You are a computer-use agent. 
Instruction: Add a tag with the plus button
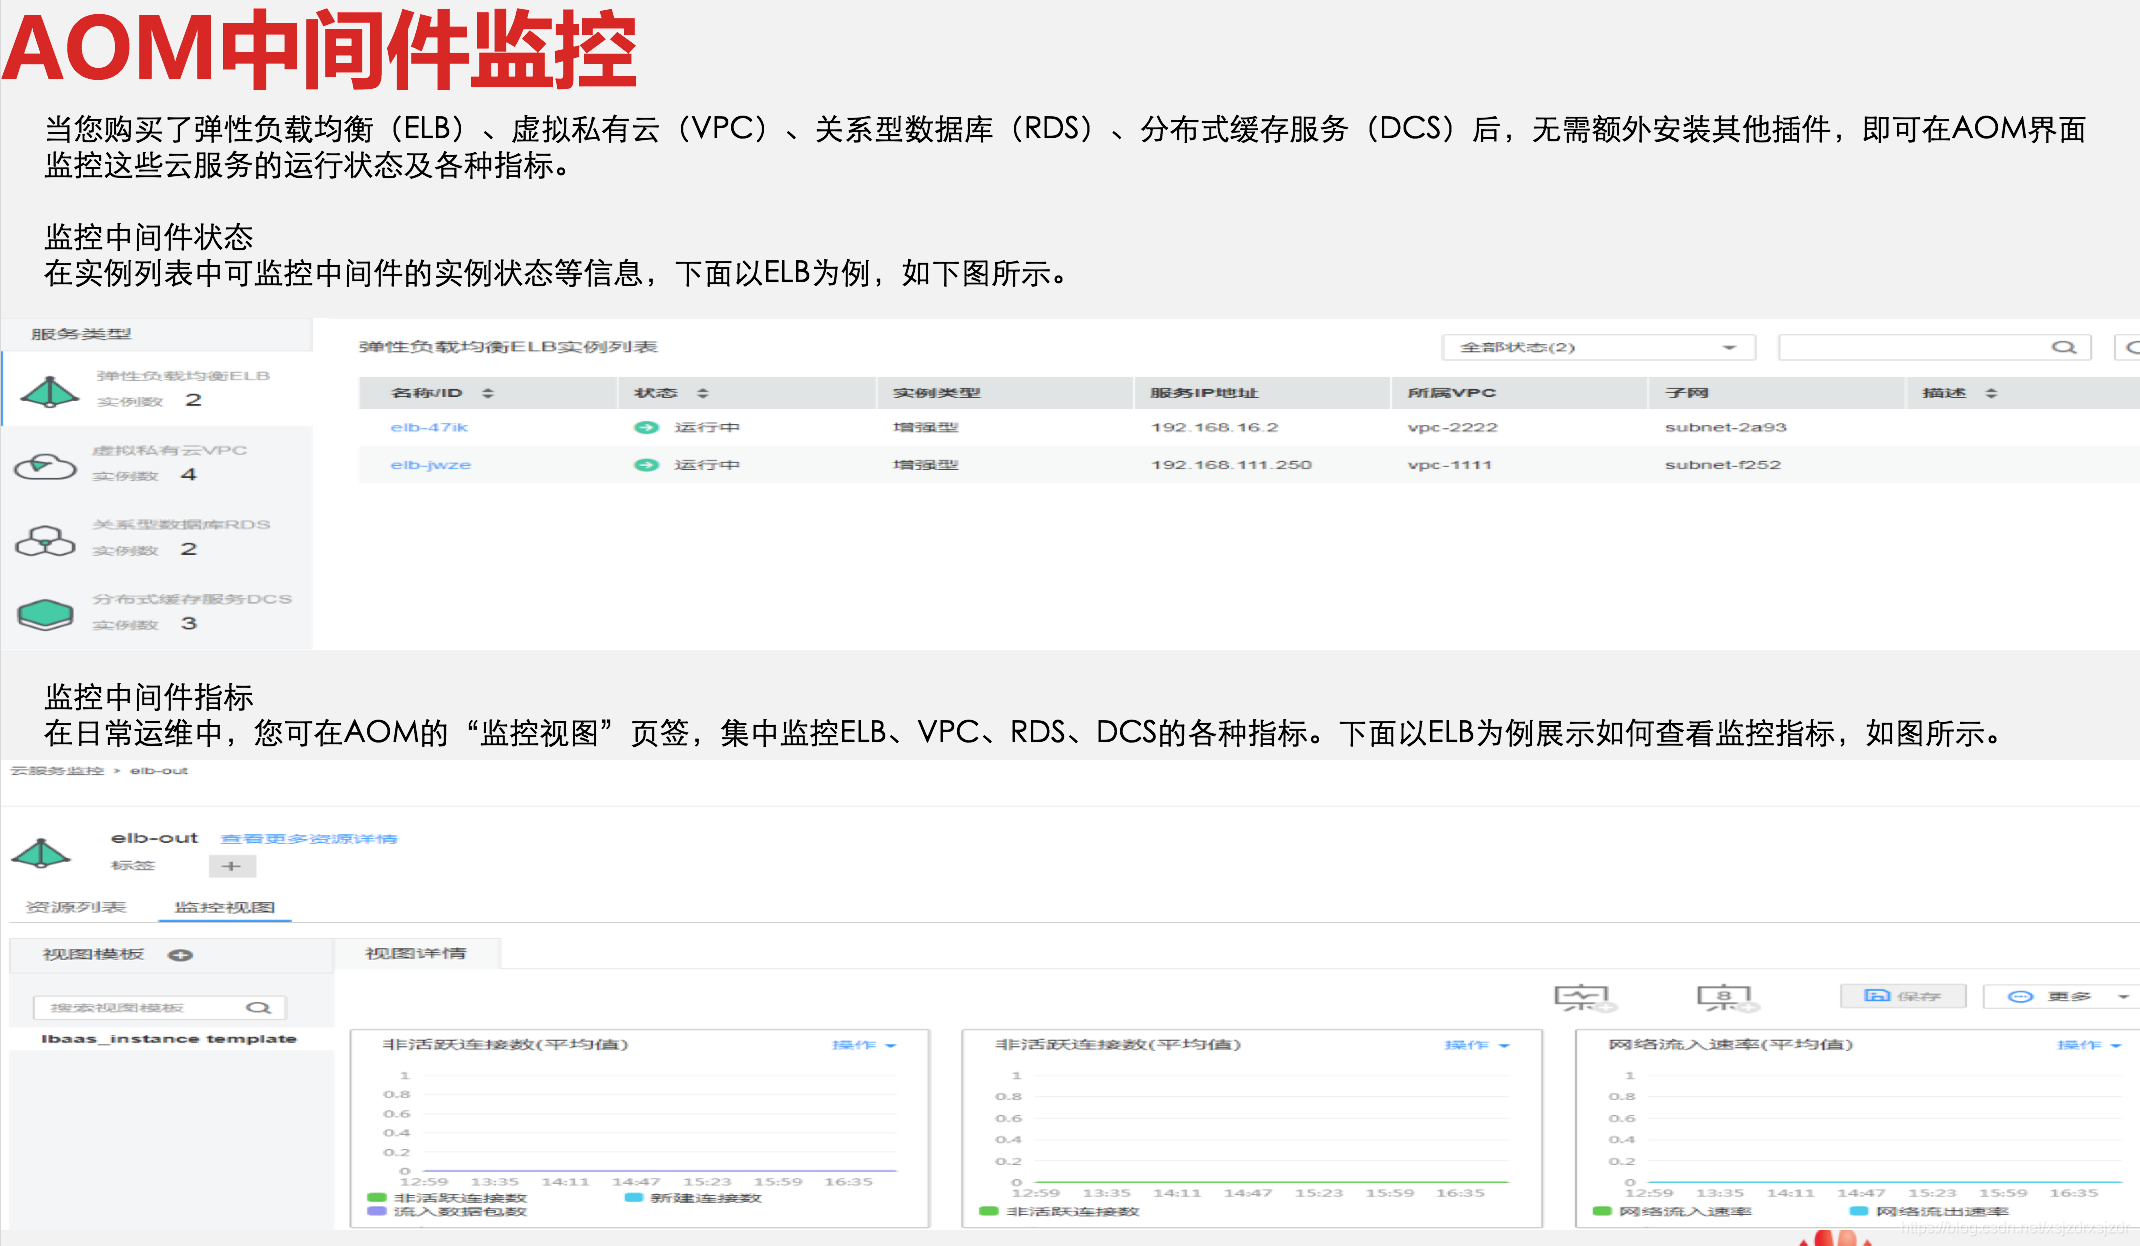[x=232, y=866]
